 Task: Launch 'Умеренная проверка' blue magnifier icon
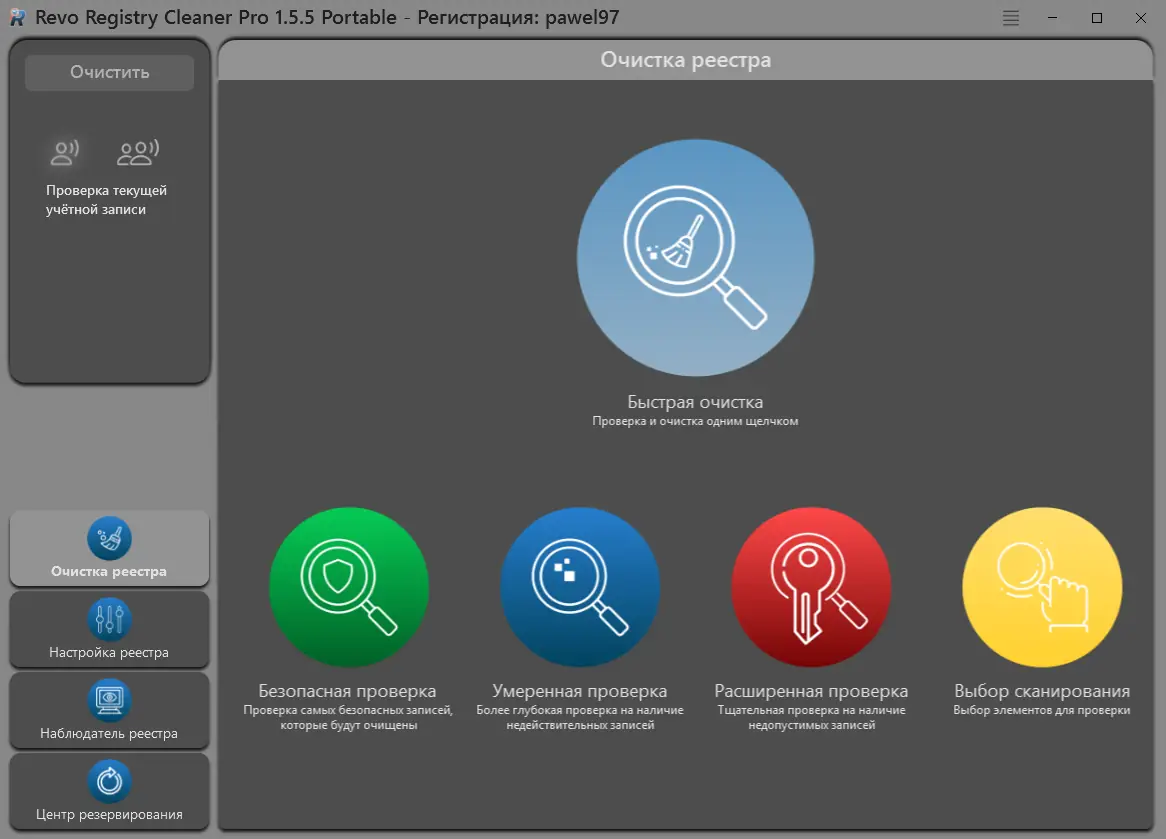click(x=580, y=587)
